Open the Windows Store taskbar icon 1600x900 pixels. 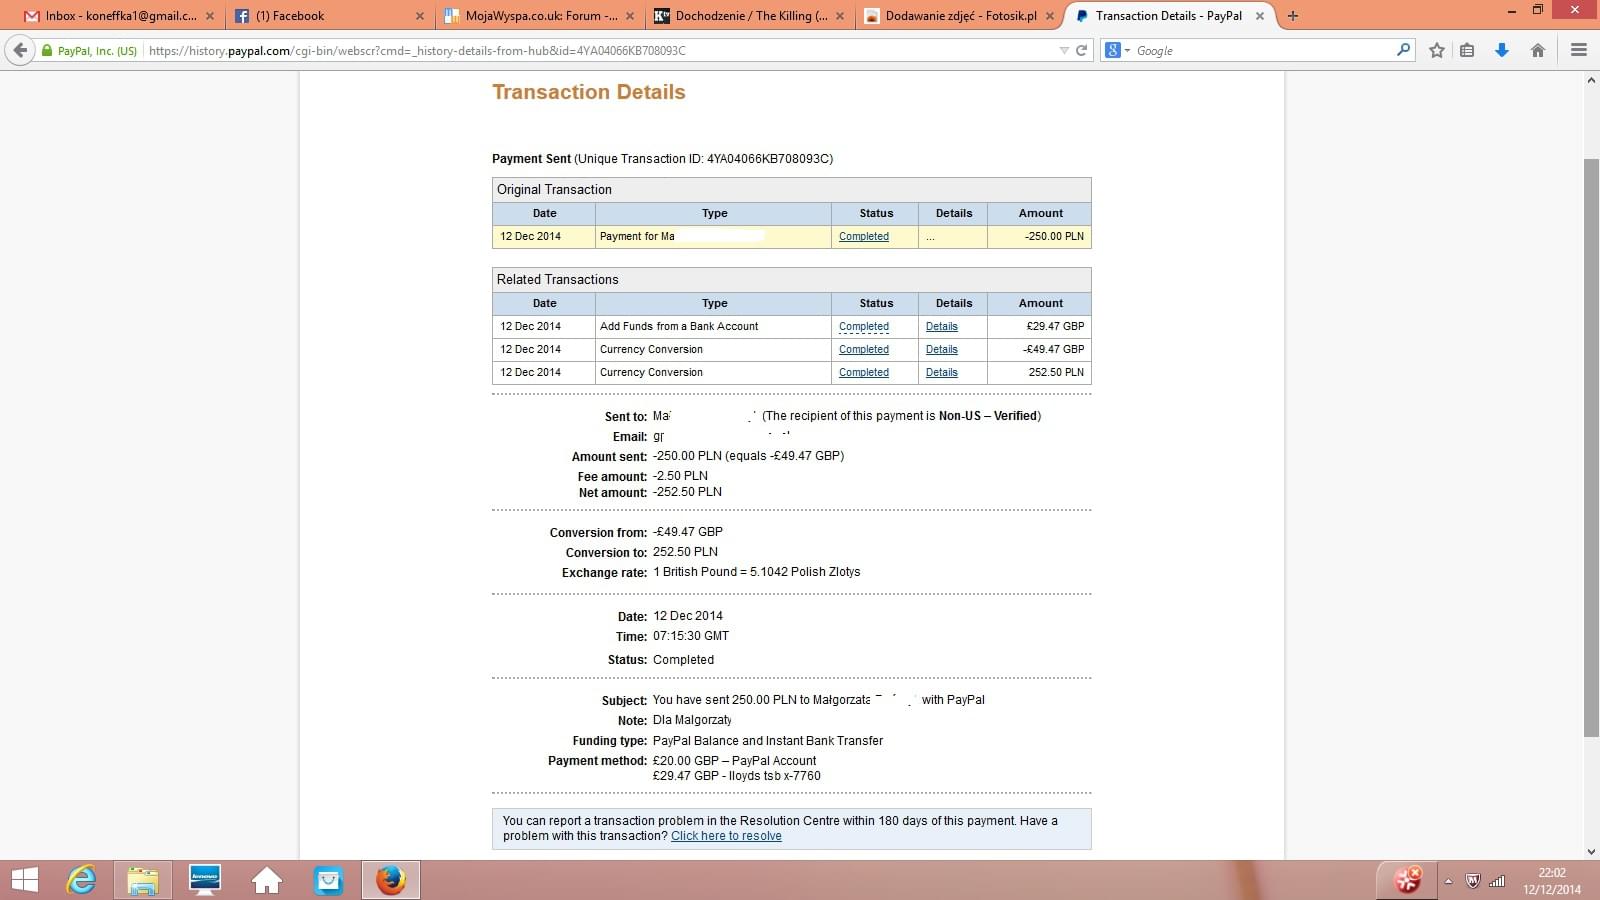pyautogui.click(x=328, y=880)
